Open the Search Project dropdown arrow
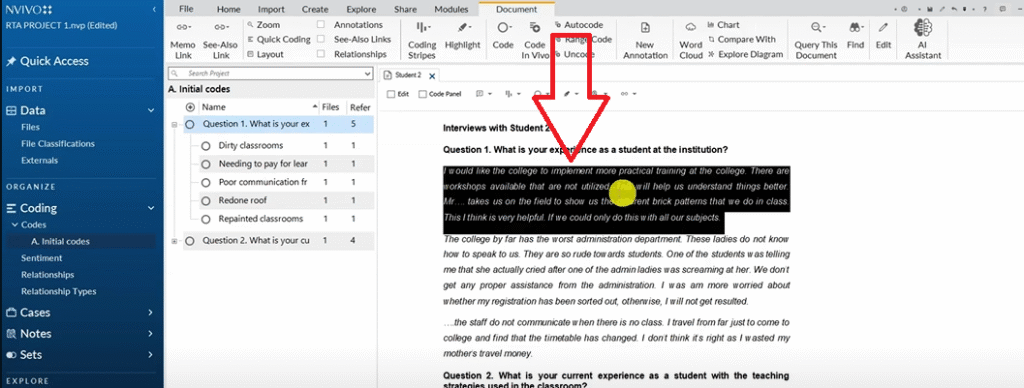This screenshot has height=388, width=1024. (368, 74)
